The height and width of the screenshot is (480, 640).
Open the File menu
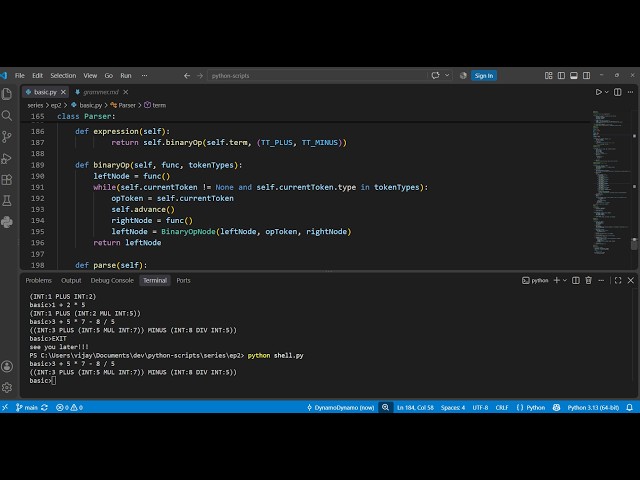(20, 76)
